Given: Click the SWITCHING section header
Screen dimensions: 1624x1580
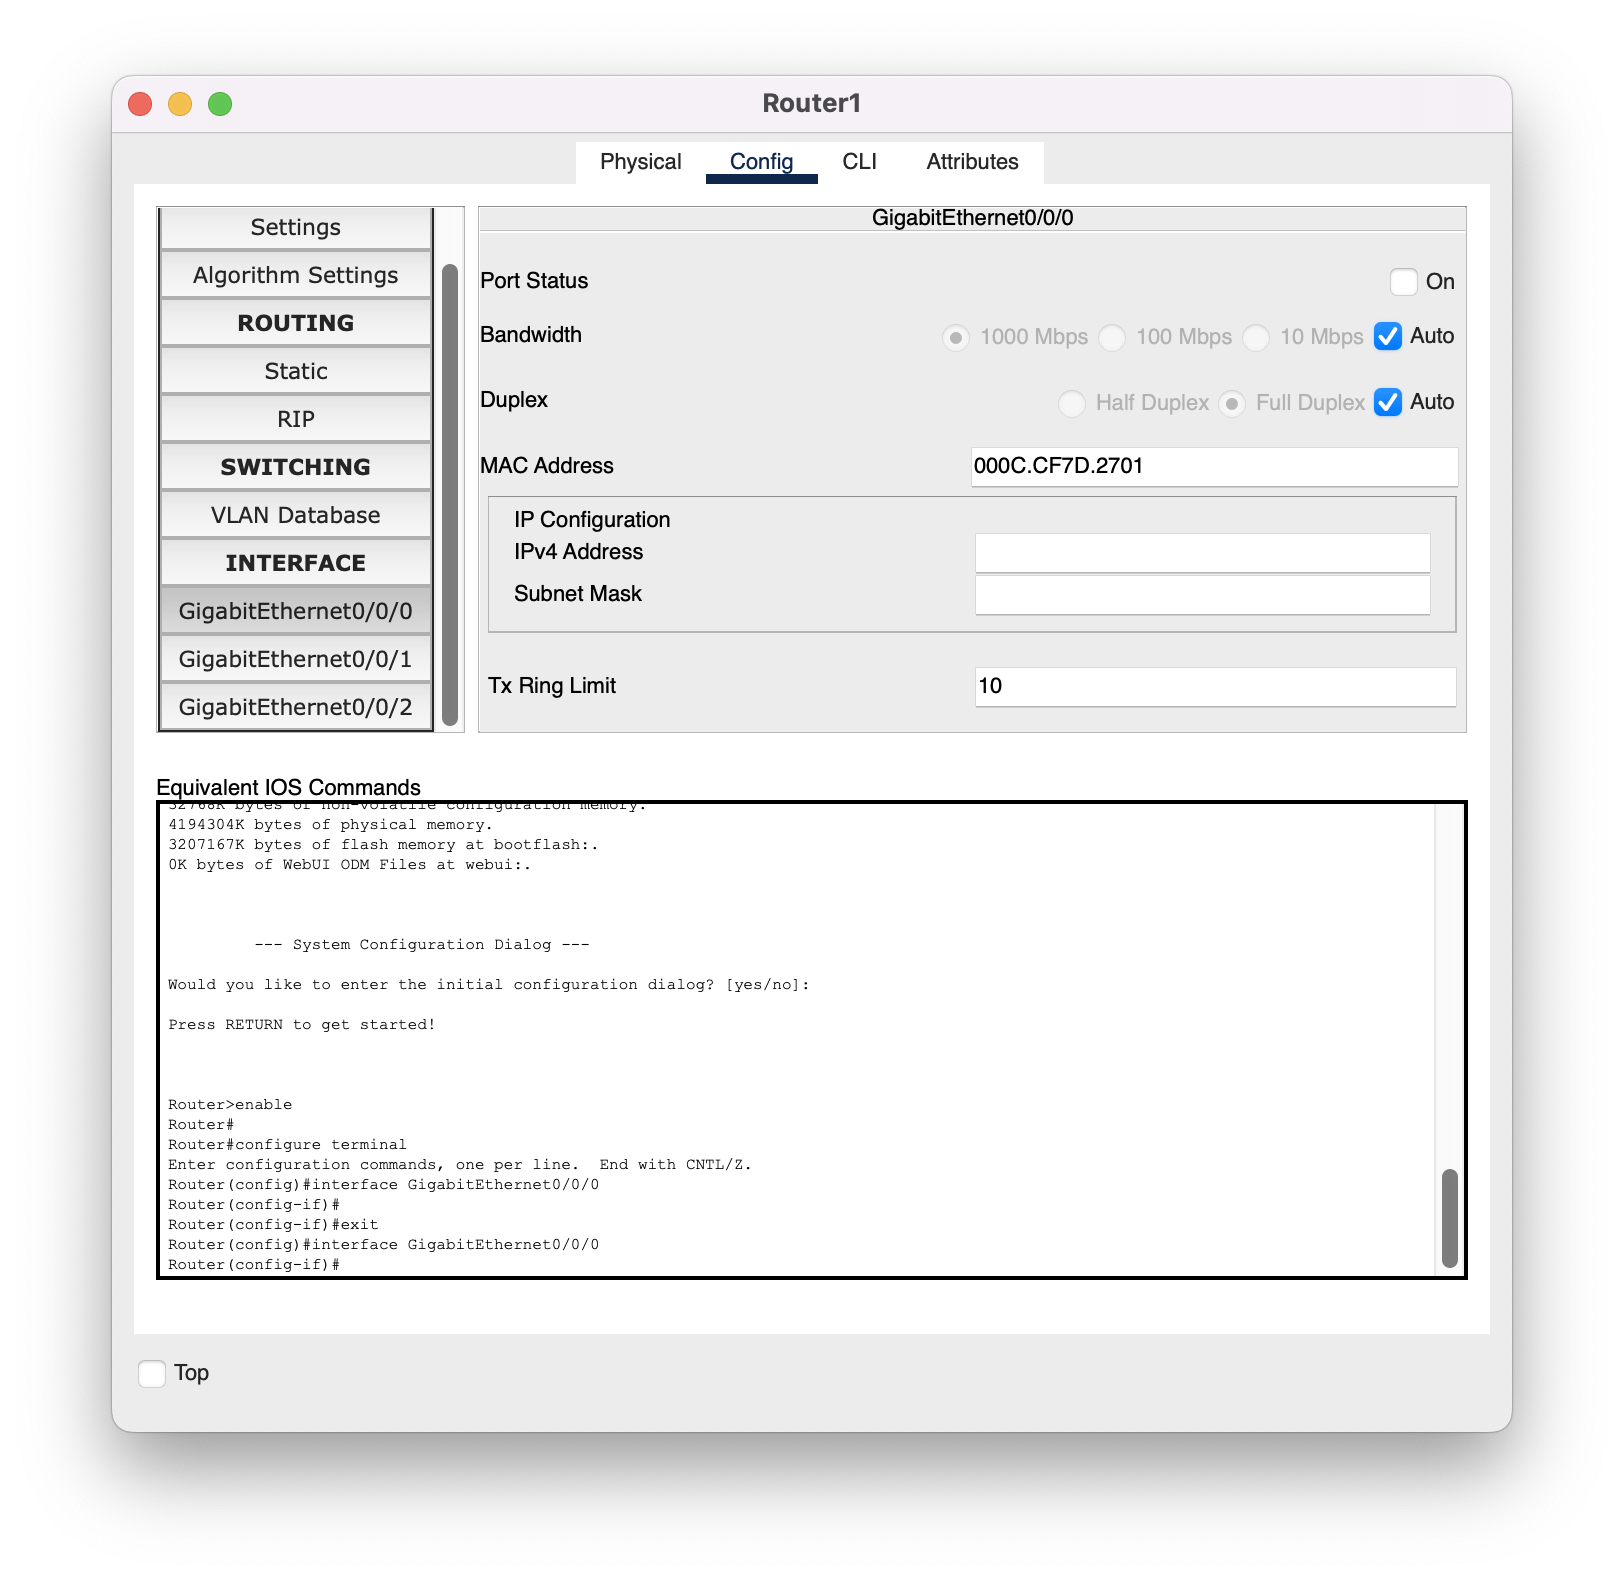Looking at the screenshot, I should [x=296, y=468].
